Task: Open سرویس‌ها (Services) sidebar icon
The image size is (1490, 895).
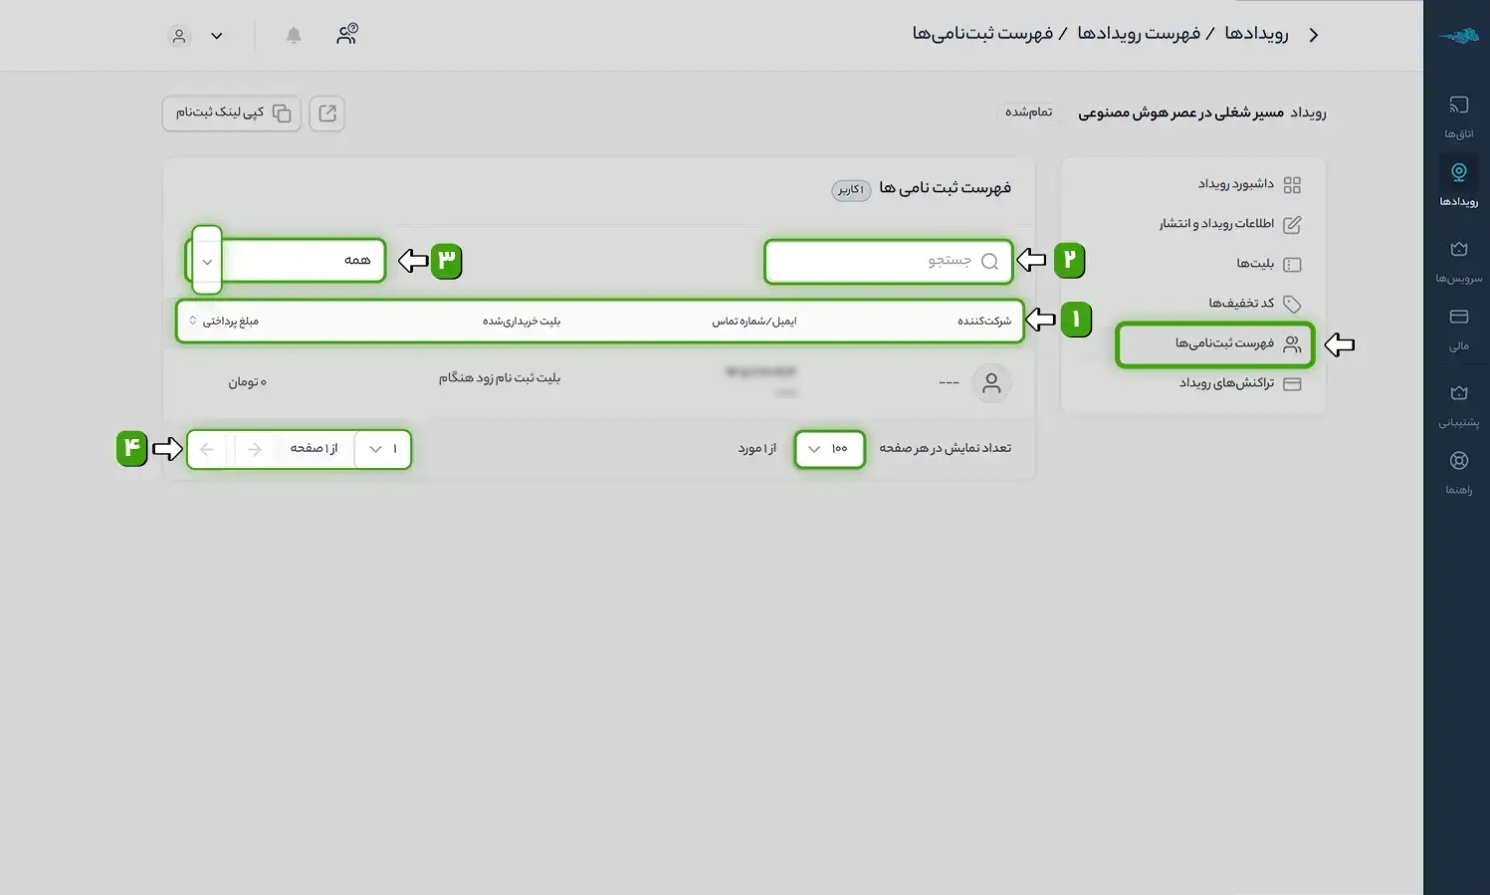Action: (x=1458, y=260)
